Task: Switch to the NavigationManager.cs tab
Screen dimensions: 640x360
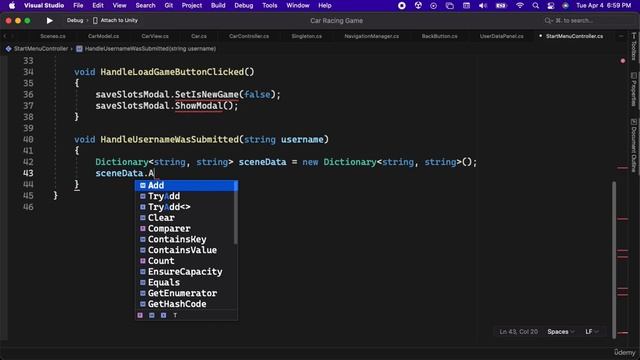Action: point(371,36)
